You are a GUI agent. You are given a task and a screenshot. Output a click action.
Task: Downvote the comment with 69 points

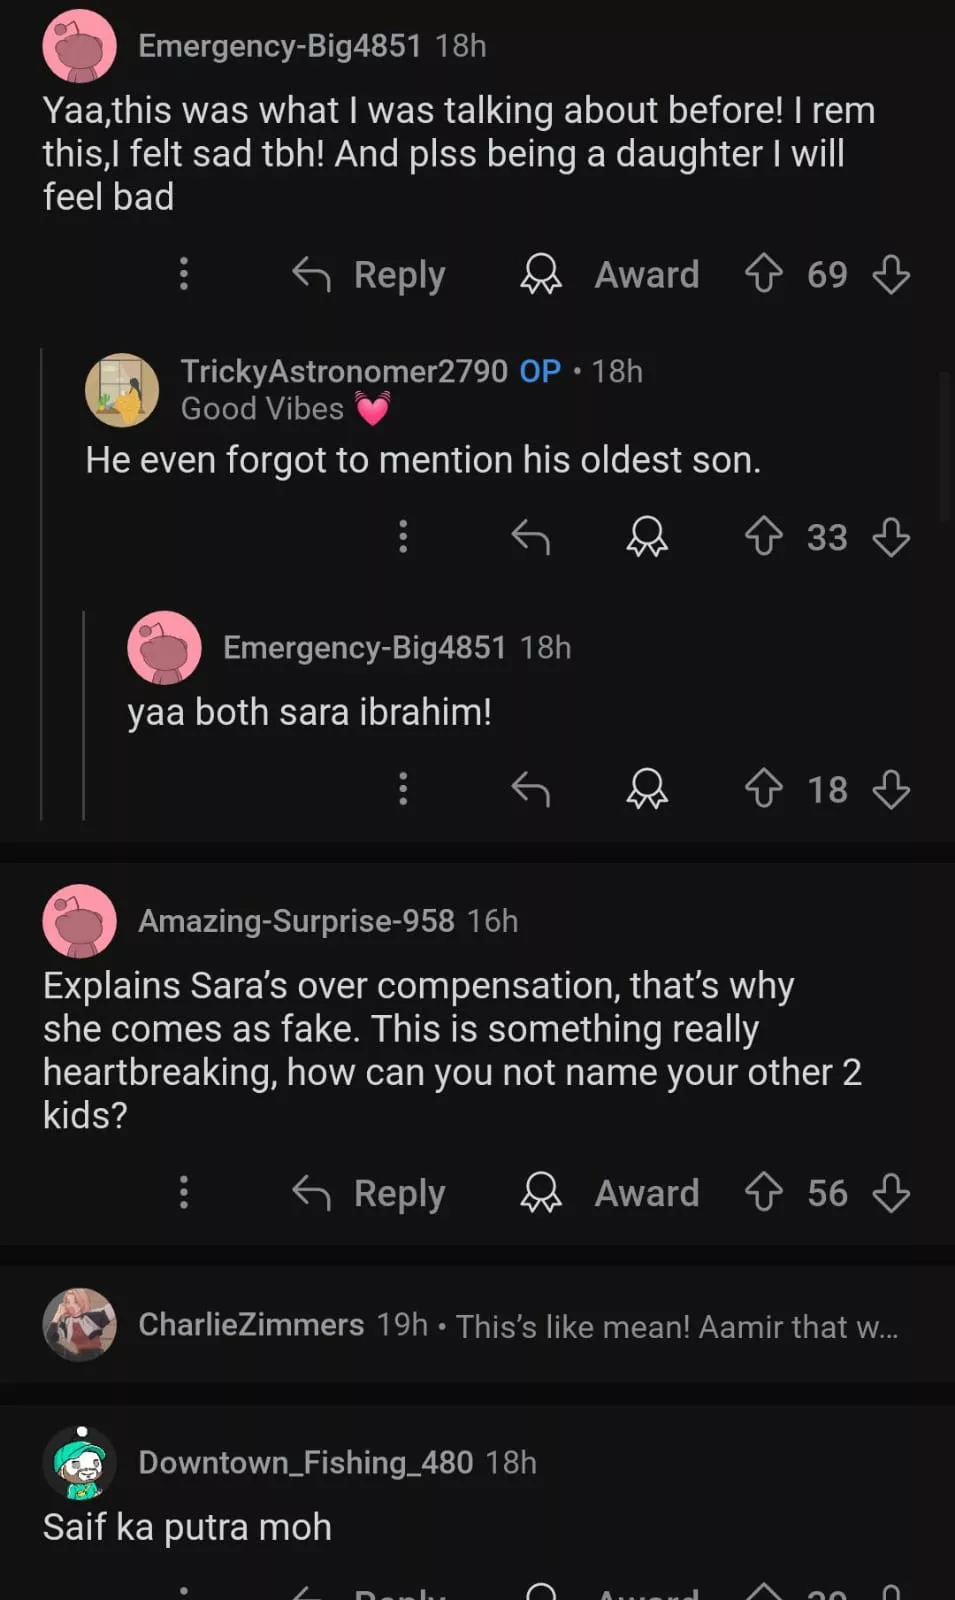click(890, 274)
